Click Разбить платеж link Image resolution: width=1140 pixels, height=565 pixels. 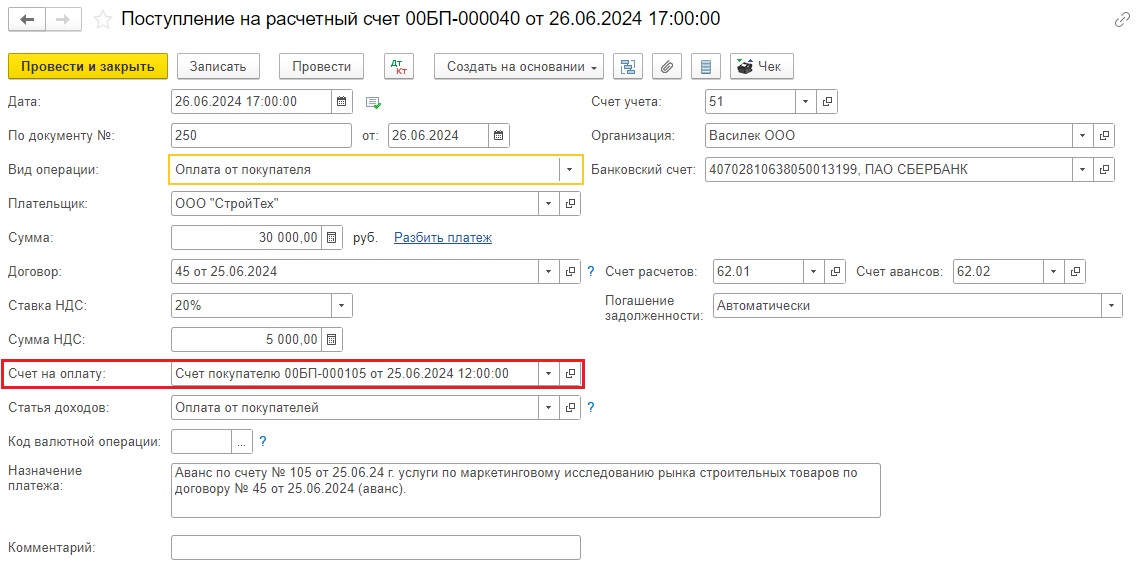point(443,238)
